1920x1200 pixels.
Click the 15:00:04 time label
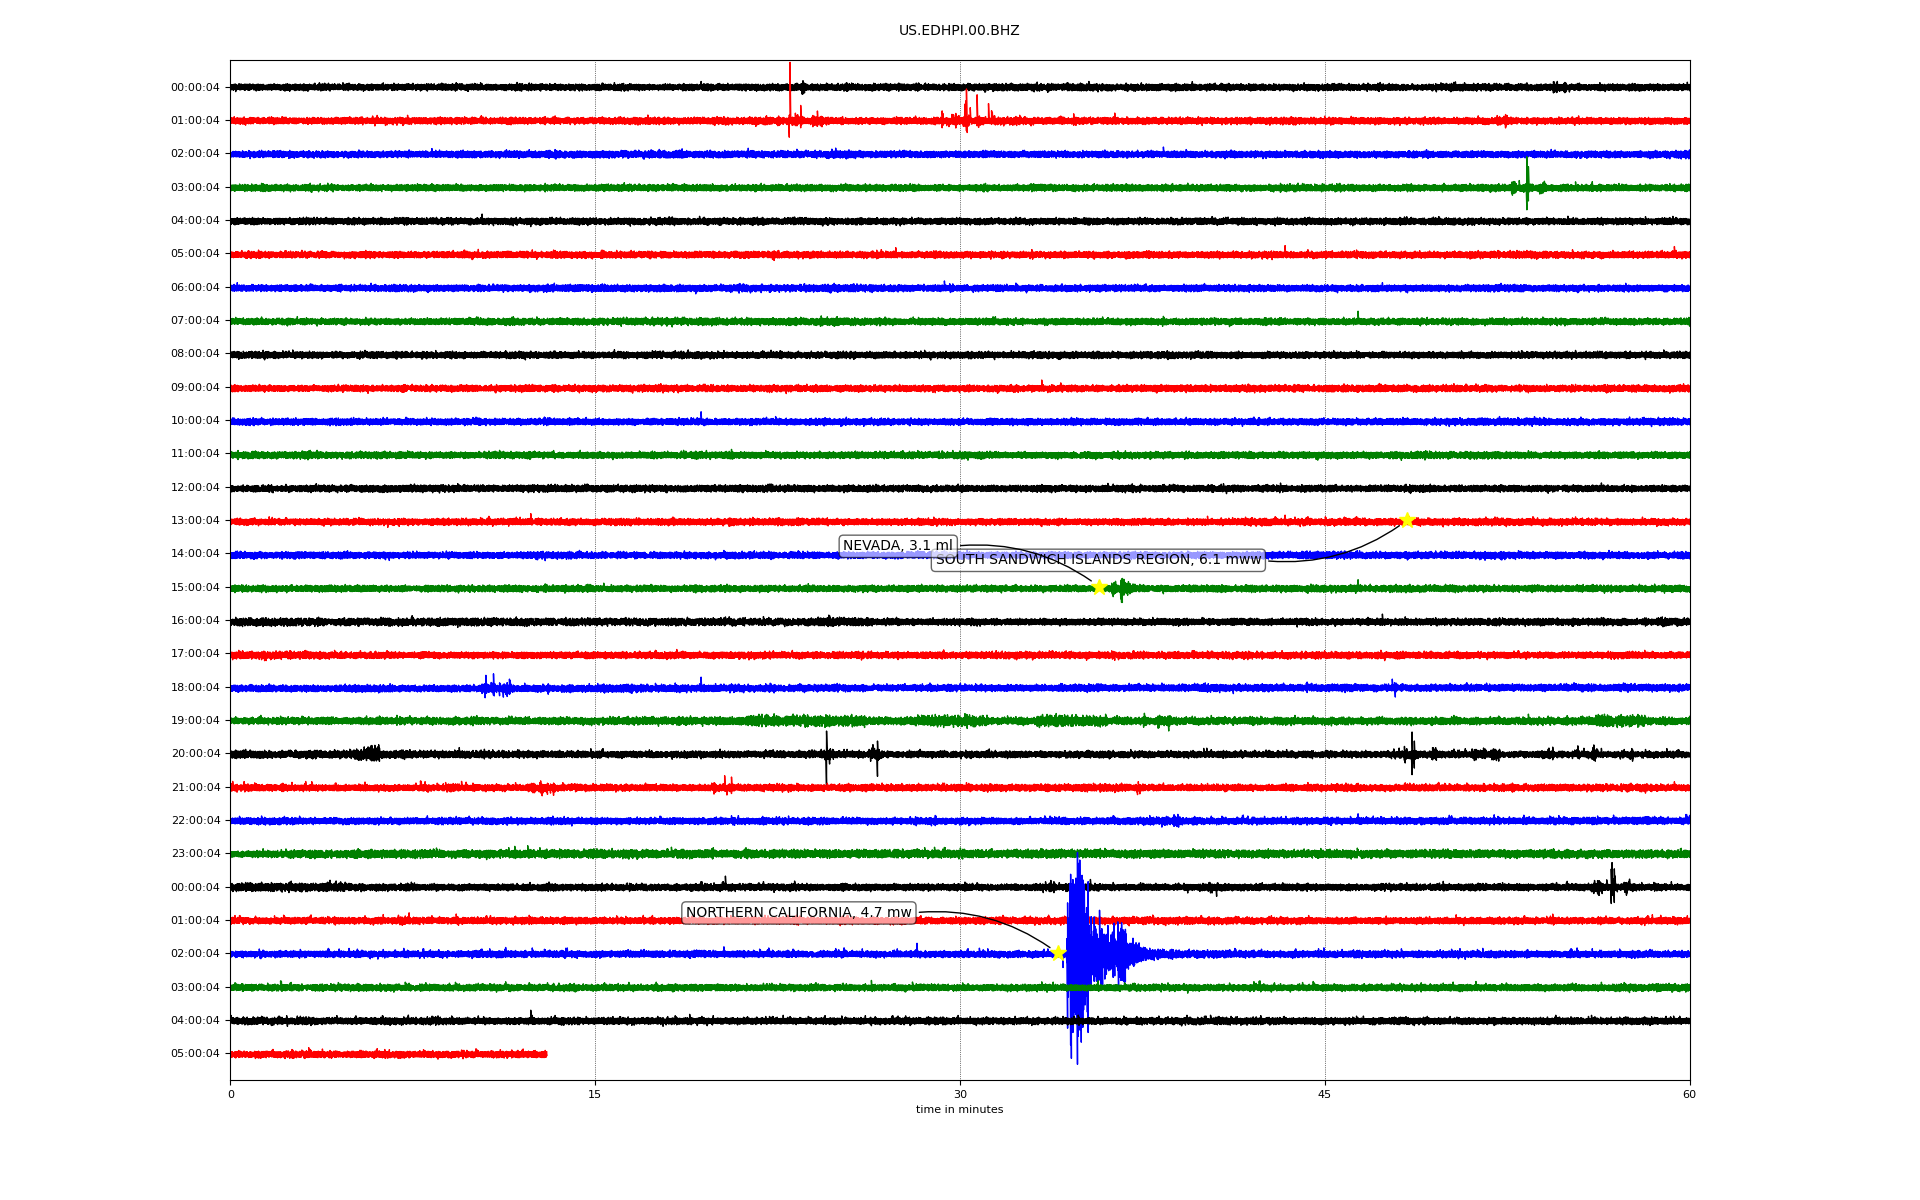(195, 588)
